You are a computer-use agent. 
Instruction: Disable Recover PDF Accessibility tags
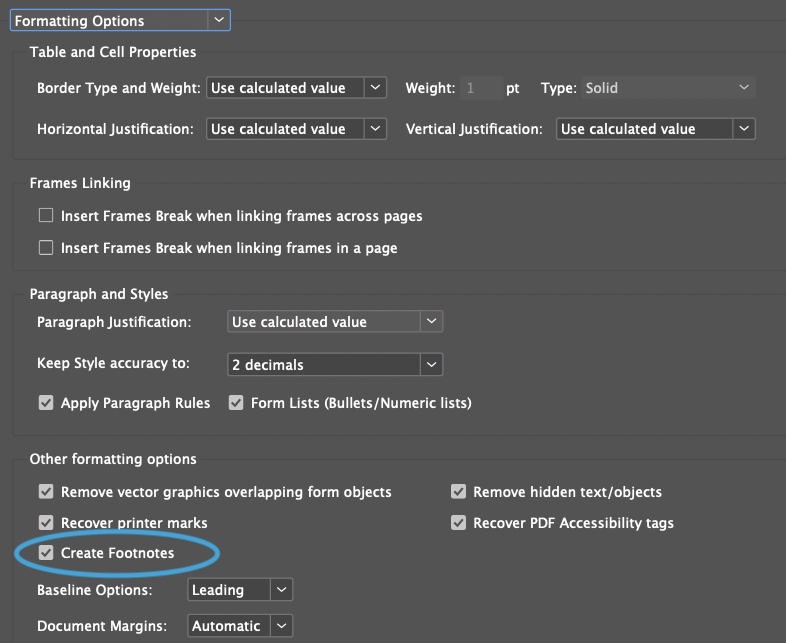click(x=458, y=523)
